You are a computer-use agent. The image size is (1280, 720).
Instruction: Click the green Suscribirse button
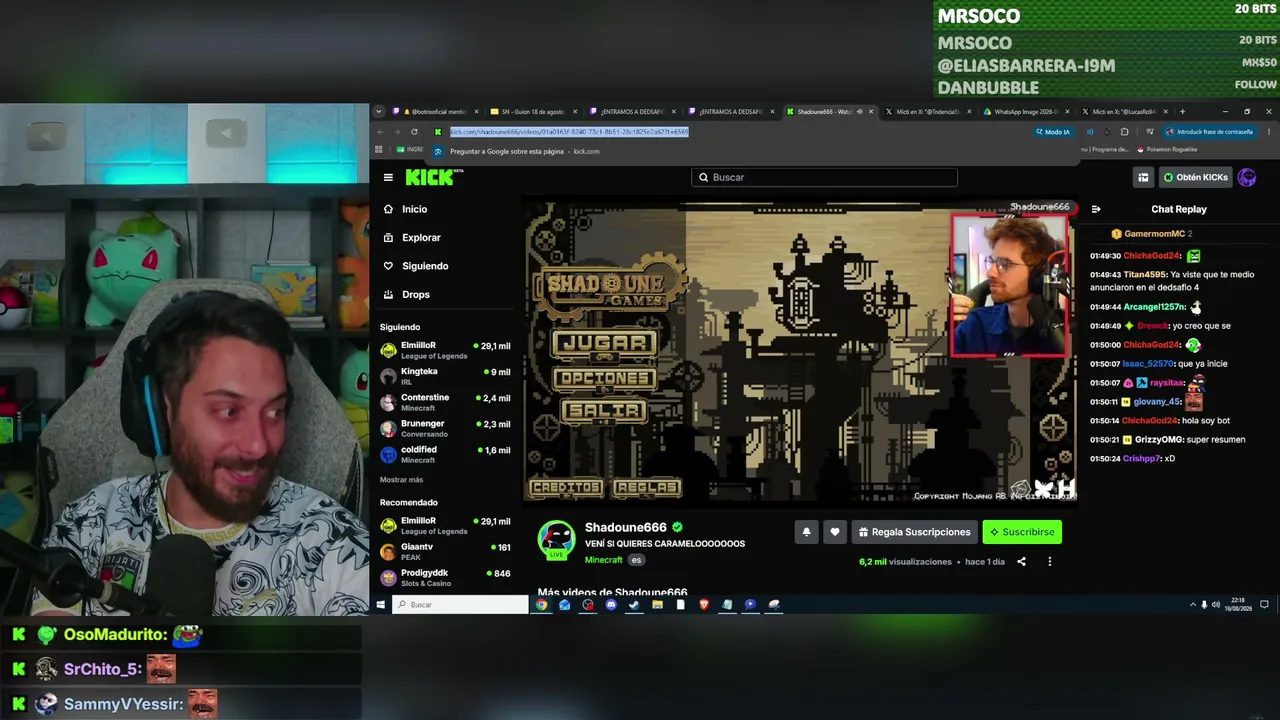pos(1022,532)
